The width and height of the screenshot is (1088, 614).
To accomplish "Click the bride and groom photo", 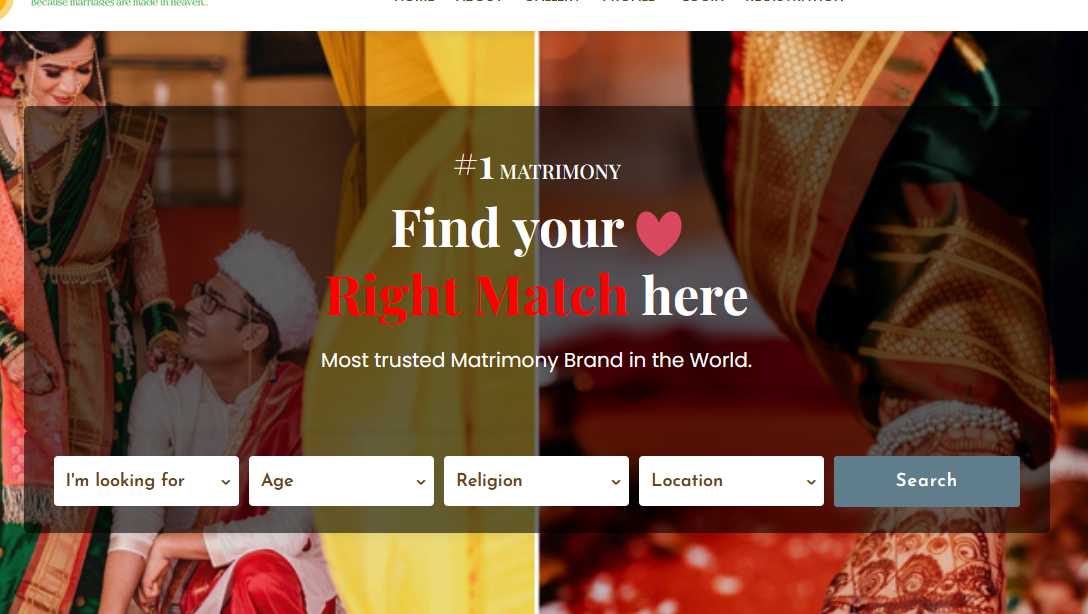I will (268, 323).
